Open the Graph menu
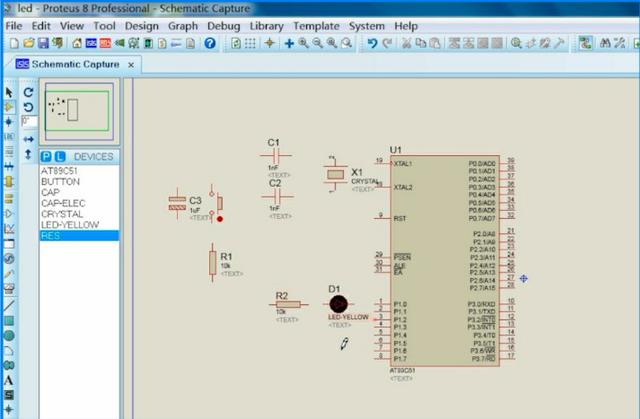This screenshot has height=419, width=640. click(x=183, y=26)
